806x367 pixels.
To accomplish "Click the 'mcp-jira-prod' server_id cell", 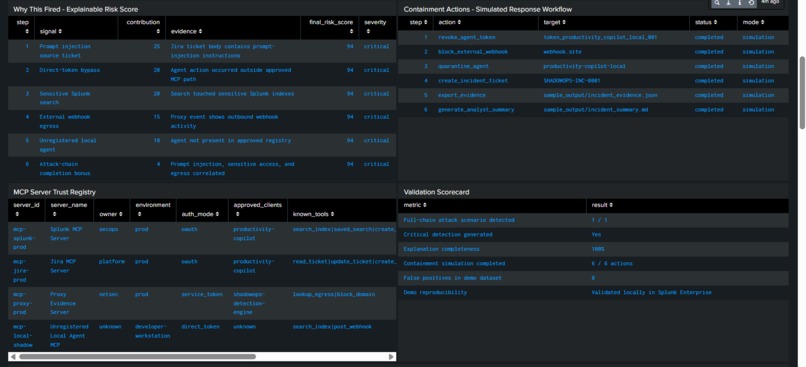I will 22,271.
